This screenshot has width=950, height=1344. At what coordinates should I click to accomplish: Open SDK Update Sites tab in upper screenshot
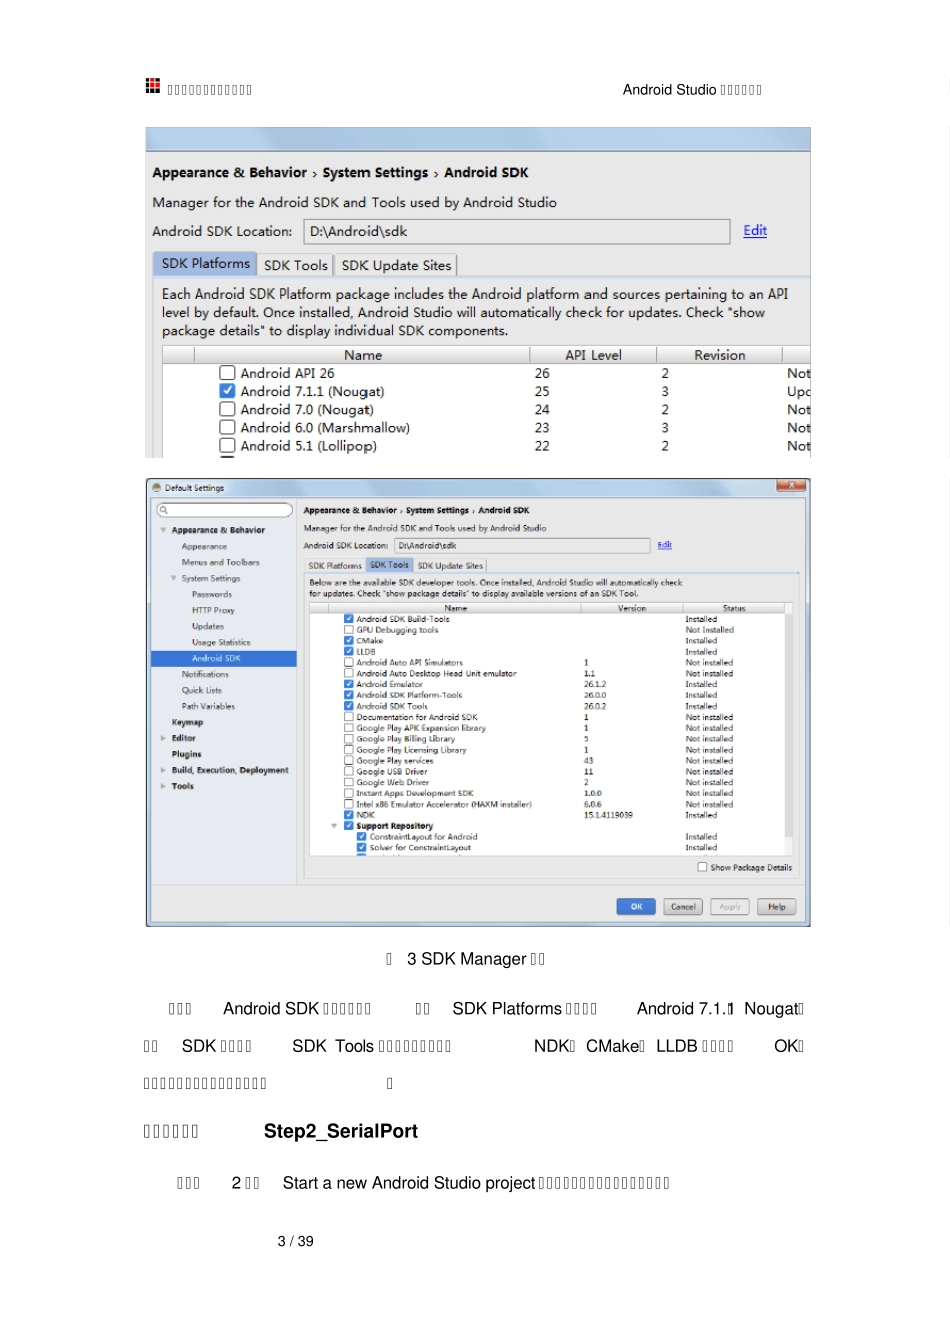coord(396,265)
